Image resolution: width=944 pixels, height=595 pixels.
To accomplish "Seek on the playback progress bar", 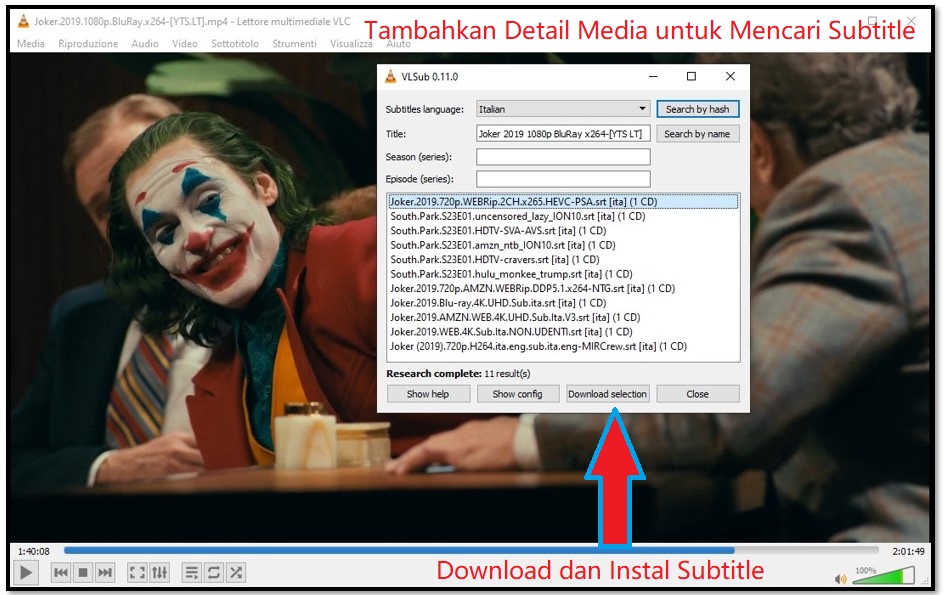I will pos(471,550).
